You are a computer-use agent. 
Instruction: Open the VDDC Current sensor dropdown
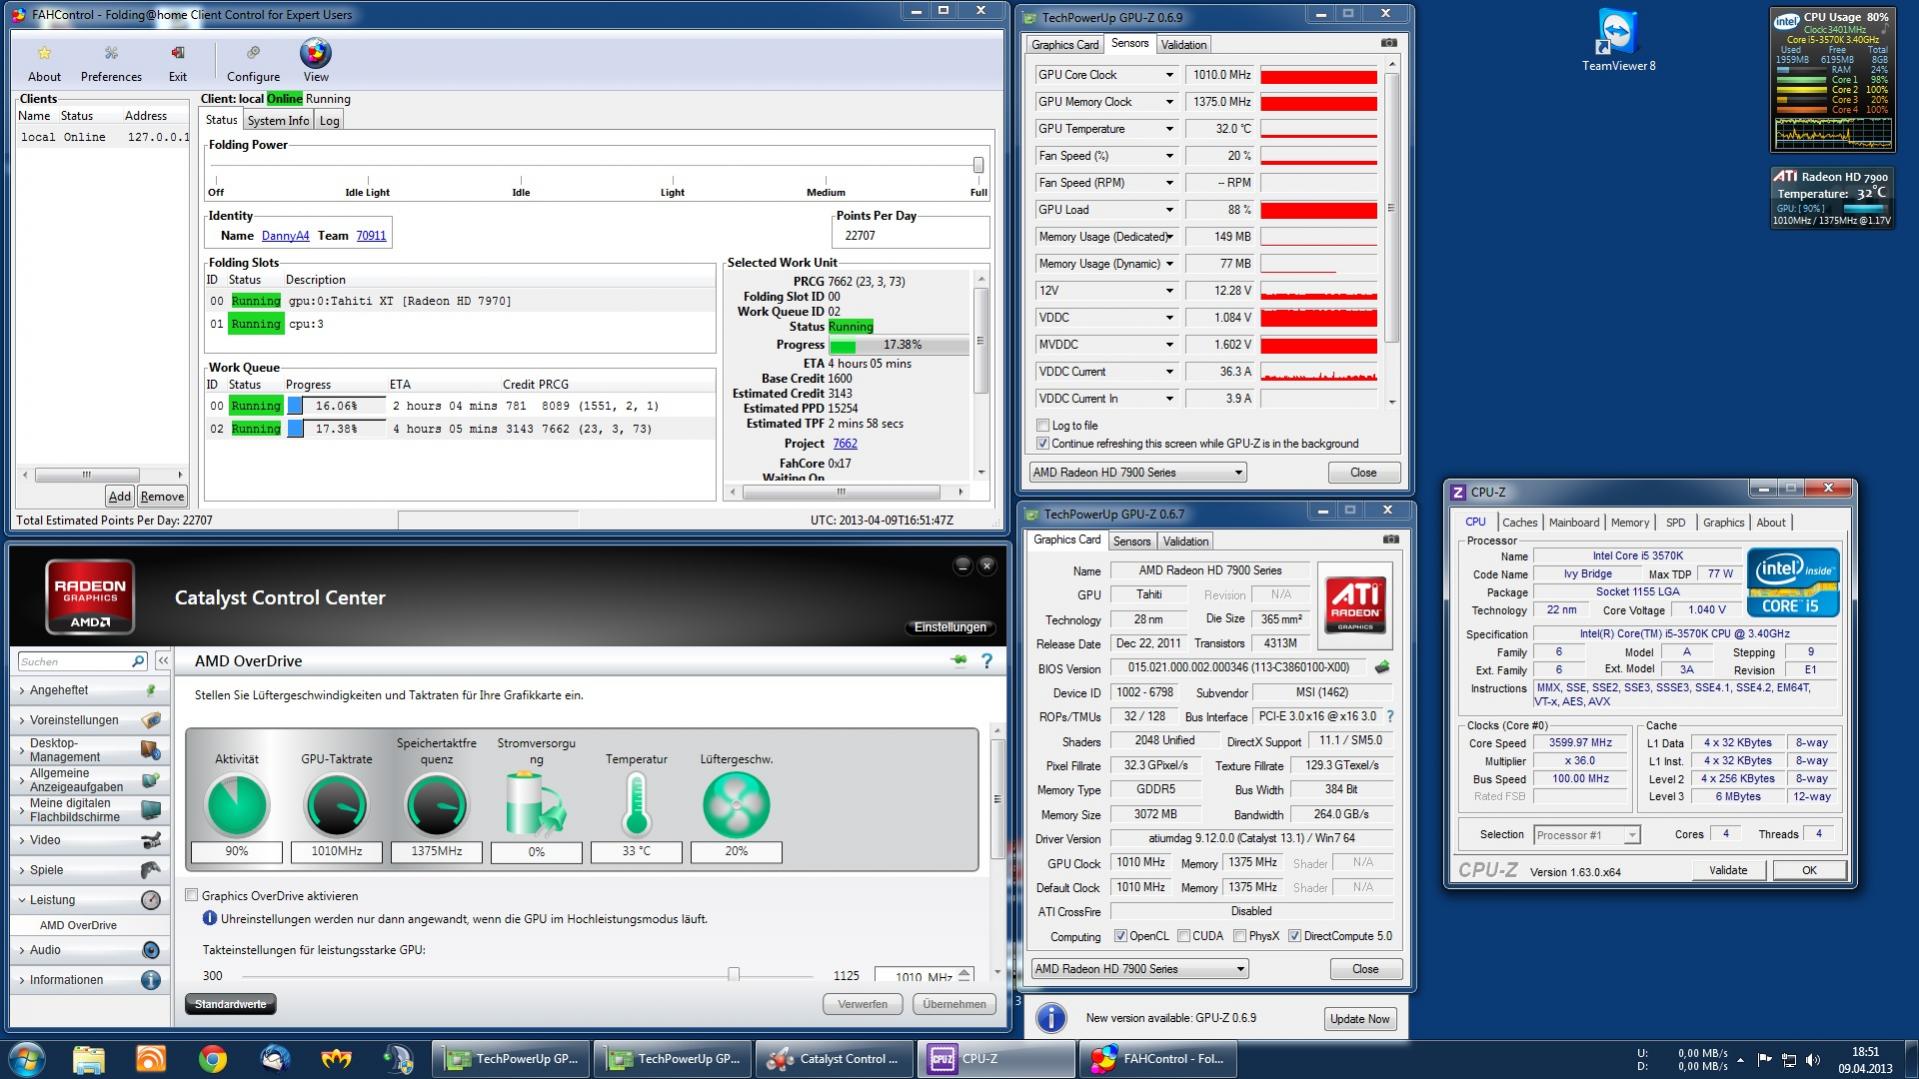[x=1169, y=372]
